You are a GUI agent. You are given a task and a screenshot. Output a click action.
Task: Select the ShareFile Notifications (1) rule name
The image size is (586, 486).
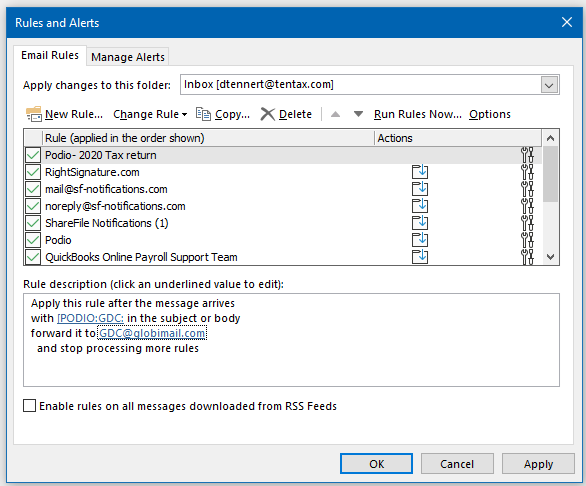pyautogui.click(x=107, y=223)
